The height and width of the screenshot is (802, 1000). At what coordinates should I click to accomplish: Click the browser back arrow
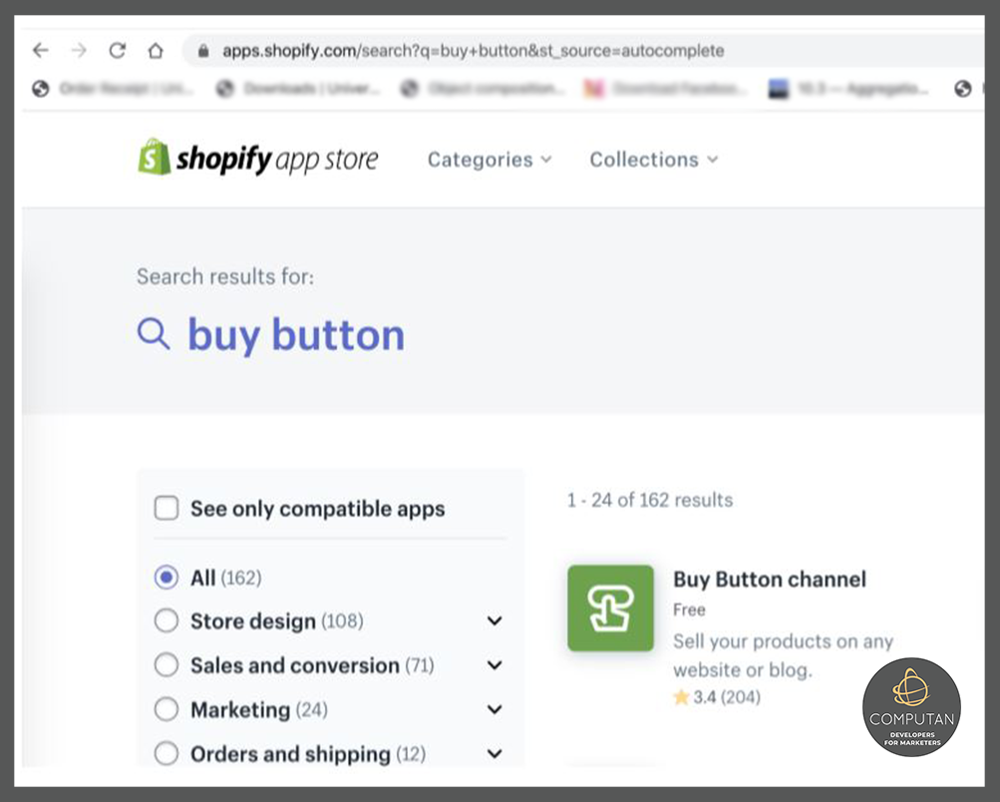tap(39, 50)
